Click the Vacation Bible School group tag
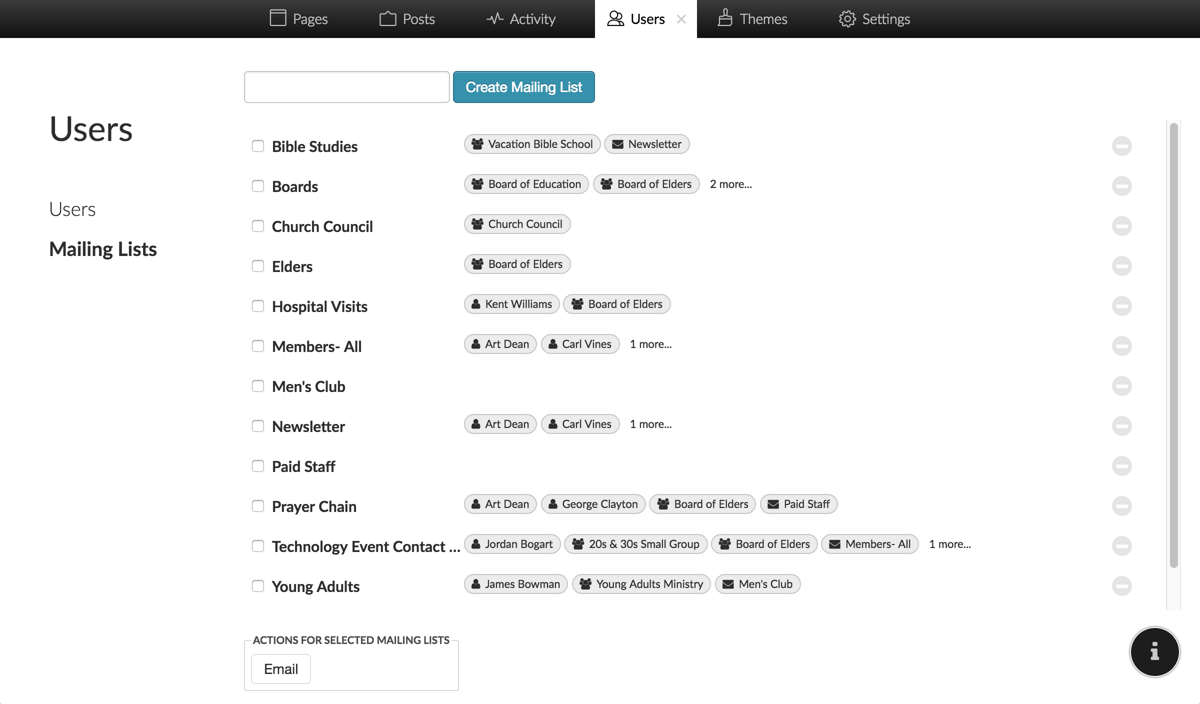Image resolution: width=1200 pixels, height=704 pixels. [532, 143]
